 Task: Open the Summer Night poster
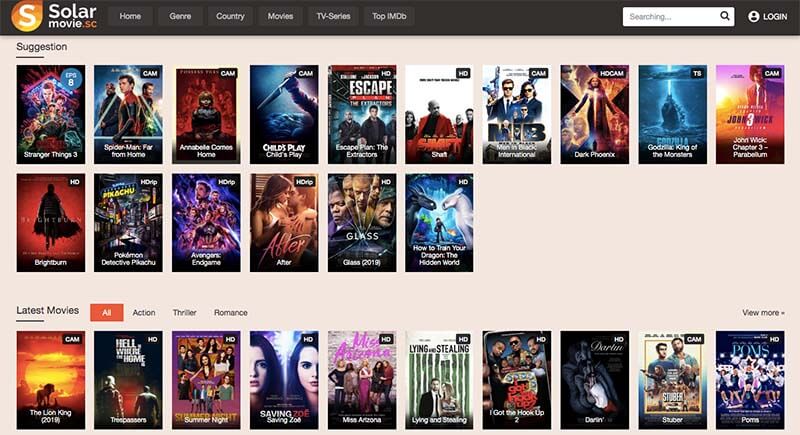click(x=206, y=380)
